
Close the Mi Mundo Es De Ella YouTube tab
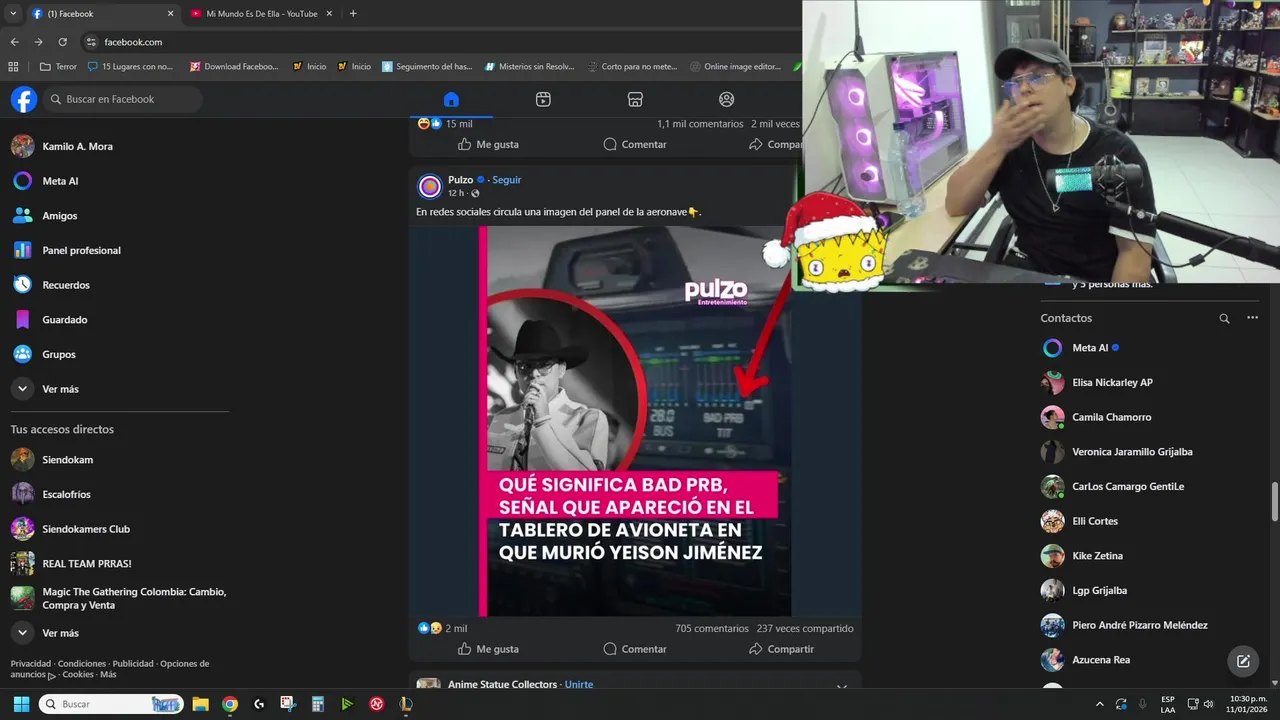330,14
